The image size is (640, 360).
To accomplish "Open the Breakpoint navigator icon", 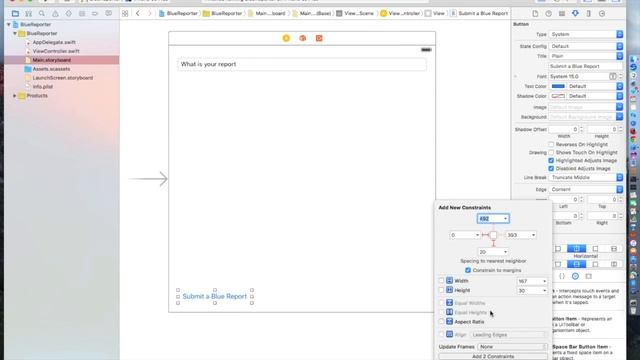I will tap(95, 13).
